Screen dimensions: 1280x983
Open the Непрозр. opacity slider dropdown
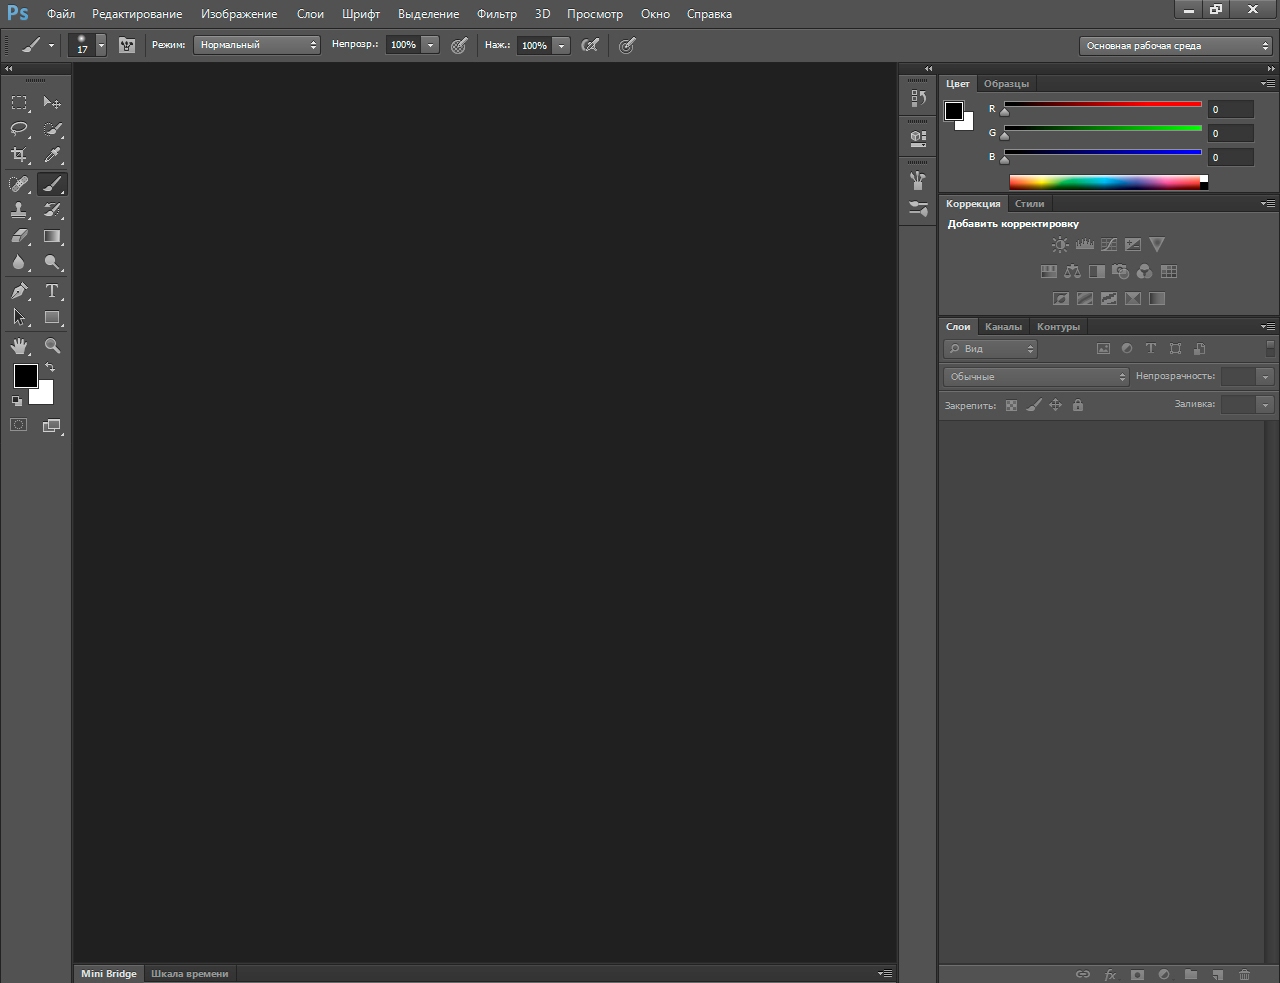(x=430, y=45)
